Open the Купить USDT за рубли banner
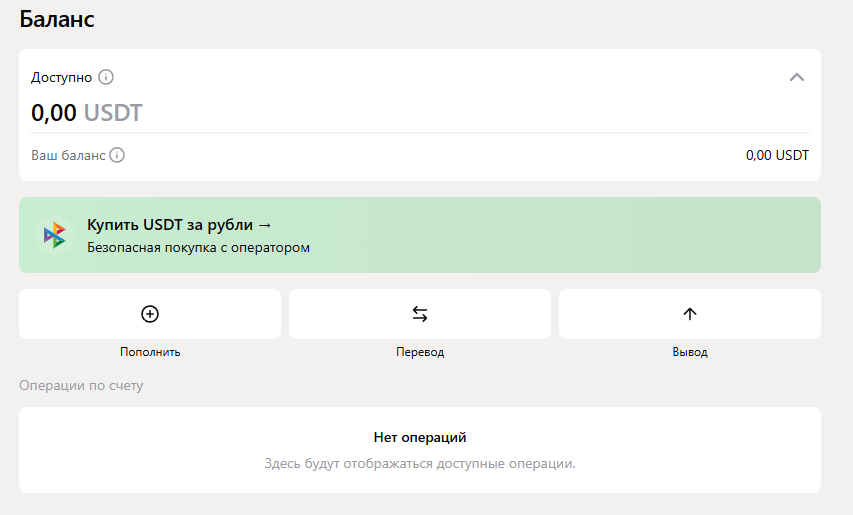The image size is (853, 515). tap(419, 235)
